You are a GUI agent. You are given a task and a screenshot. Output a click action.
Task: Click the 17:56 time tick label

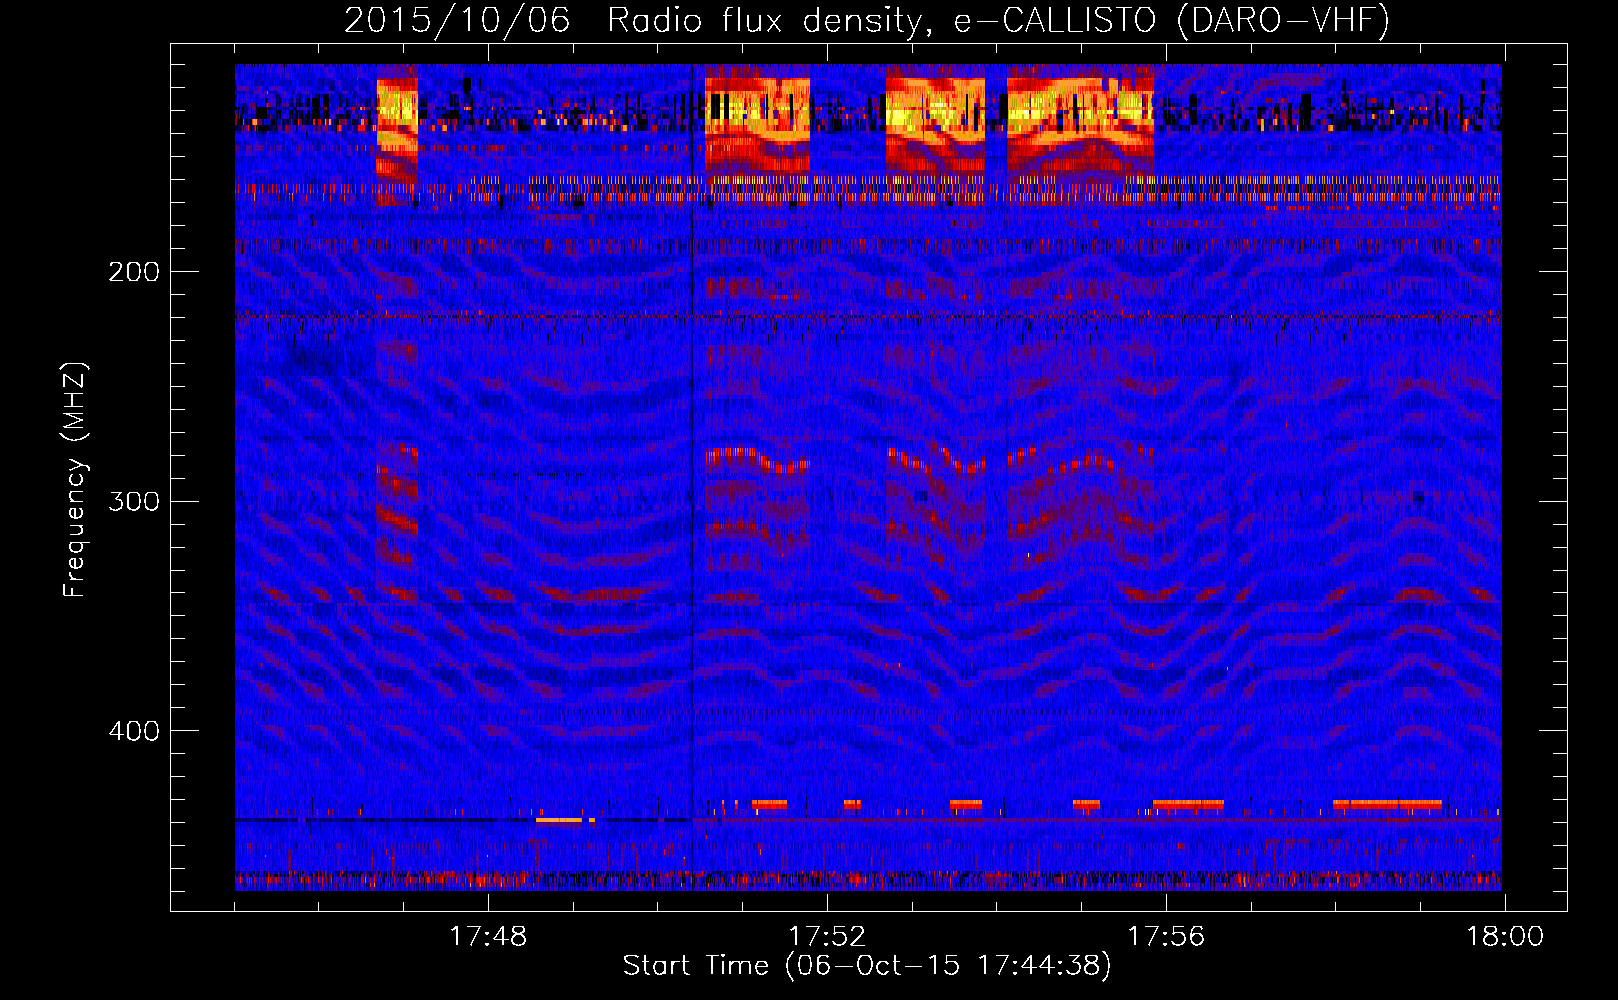pos(1166,937)
